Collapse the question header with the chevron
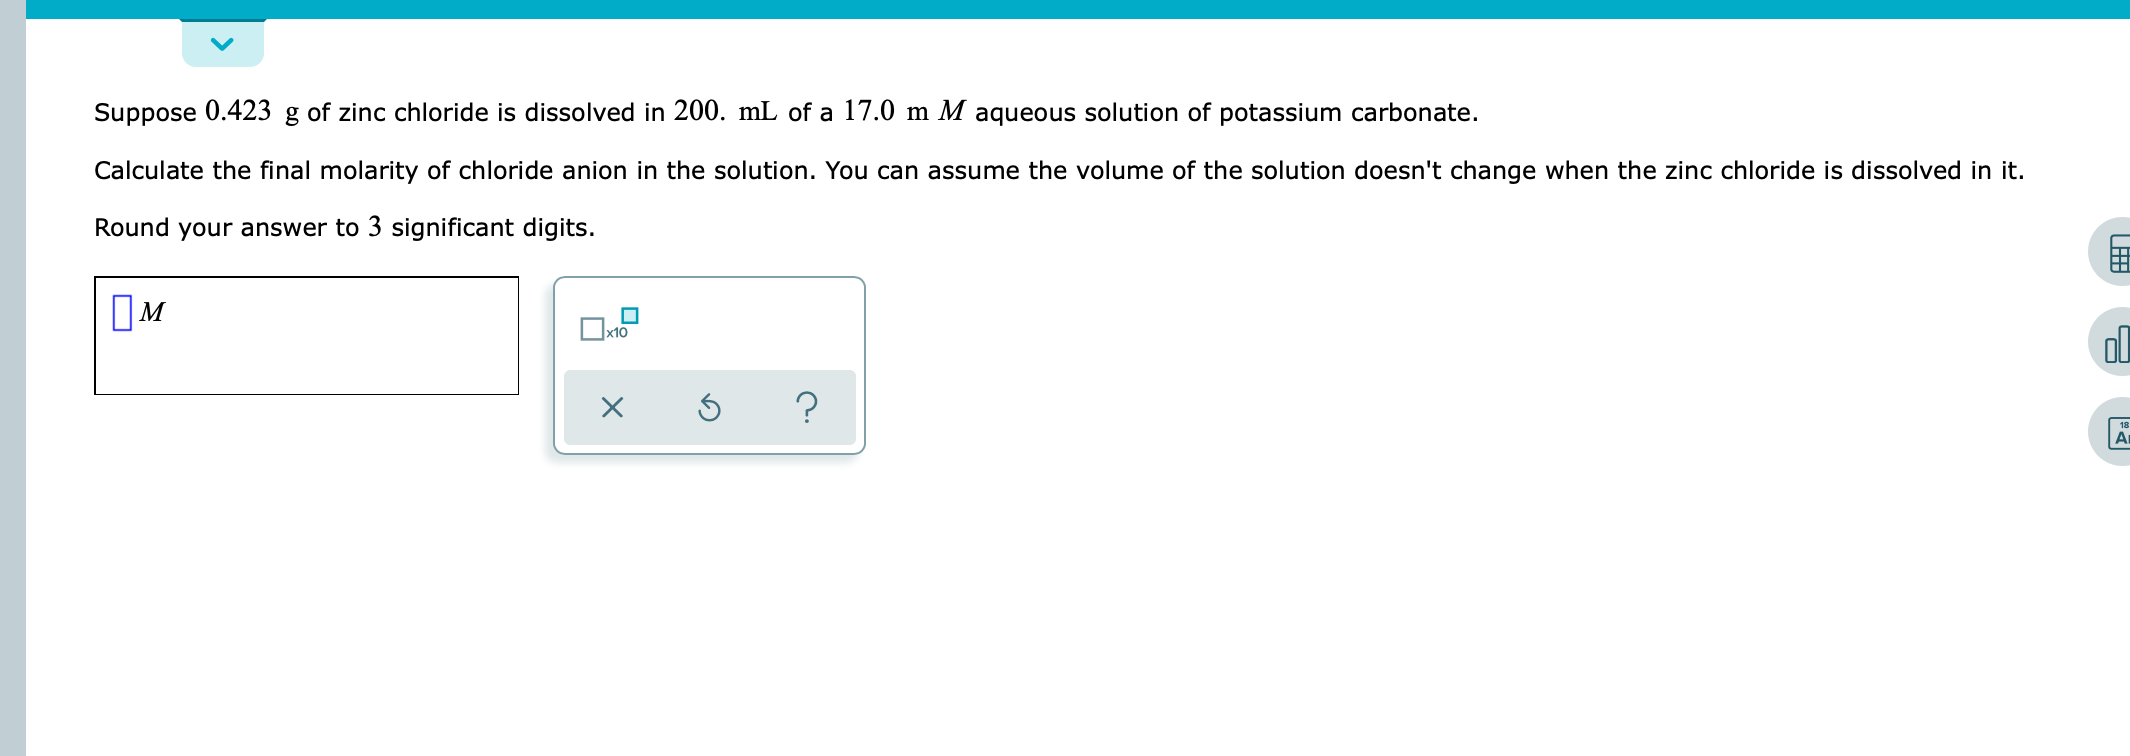Image resolution: width=2130 pixels, height=756 pixels. pyautogui.click(x=222, y=42)
